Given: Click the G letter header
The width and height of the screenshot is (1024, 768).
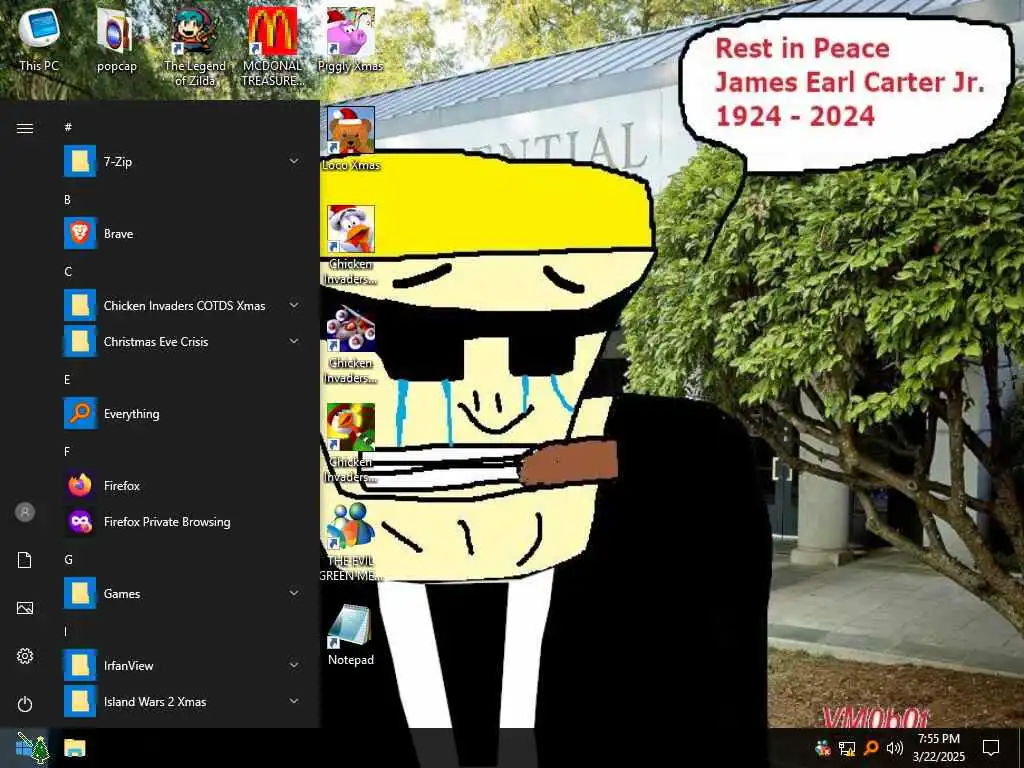Looking at the screenshot, I should click(x=68, y=560).
